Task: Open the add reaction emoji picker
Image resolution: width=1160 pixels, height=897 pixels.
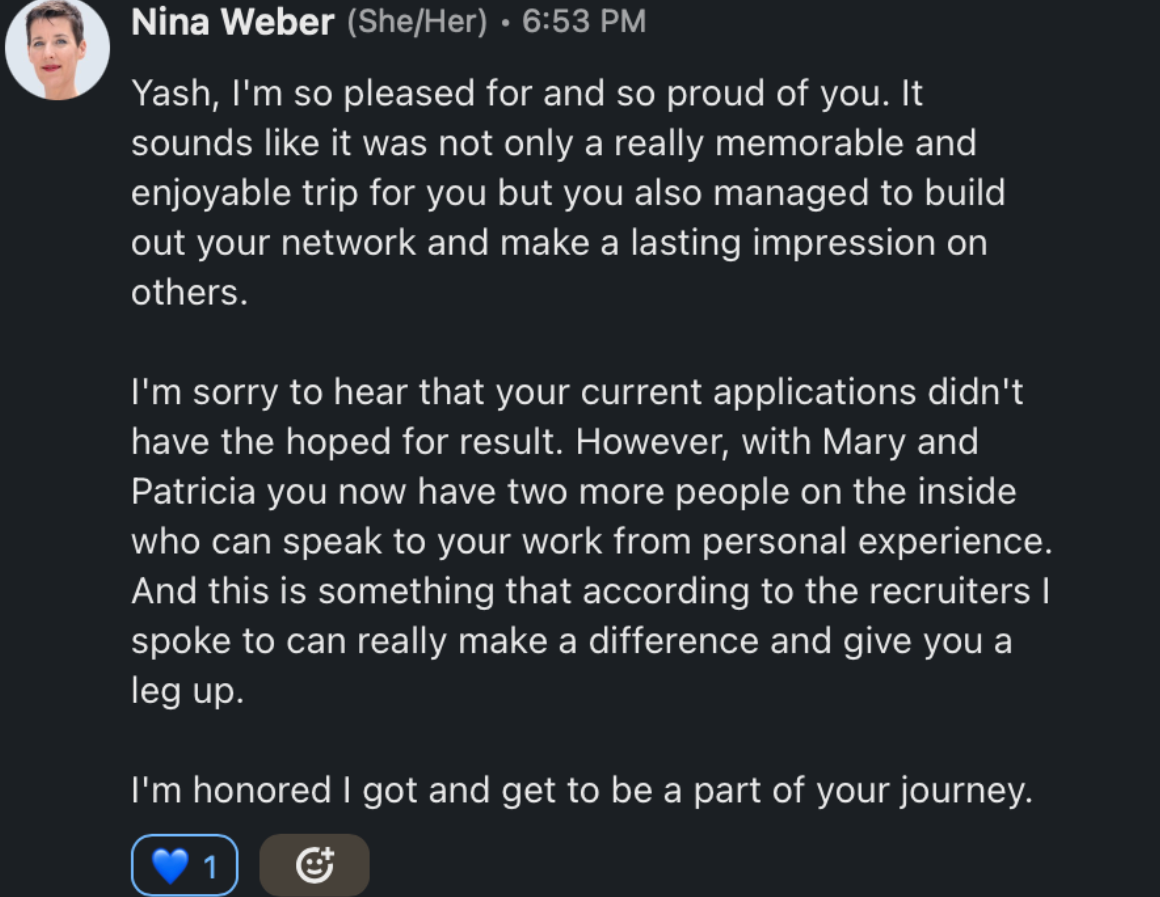Action: pos(314,865)
